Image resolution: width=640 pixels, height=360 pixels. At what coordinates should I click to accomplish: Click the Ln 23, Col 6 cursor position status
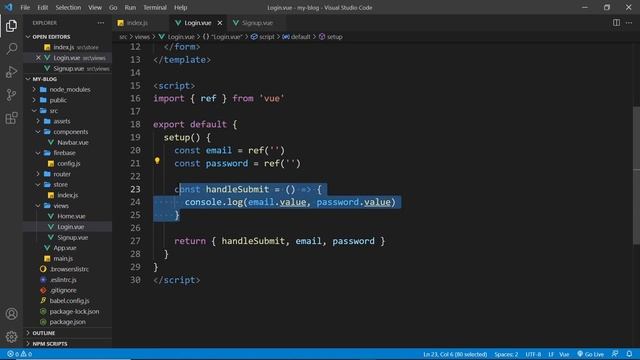pyautogui.click(x=455, y=354)
